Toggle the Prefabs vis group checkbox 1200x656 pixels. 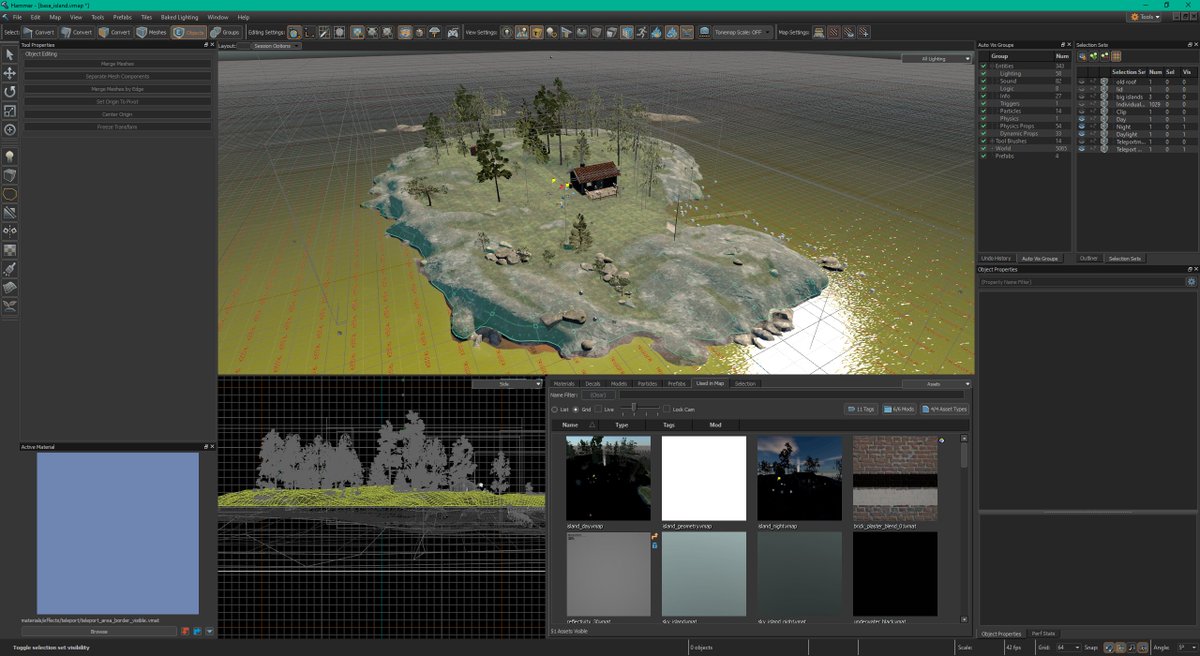(x=984, y=156)
